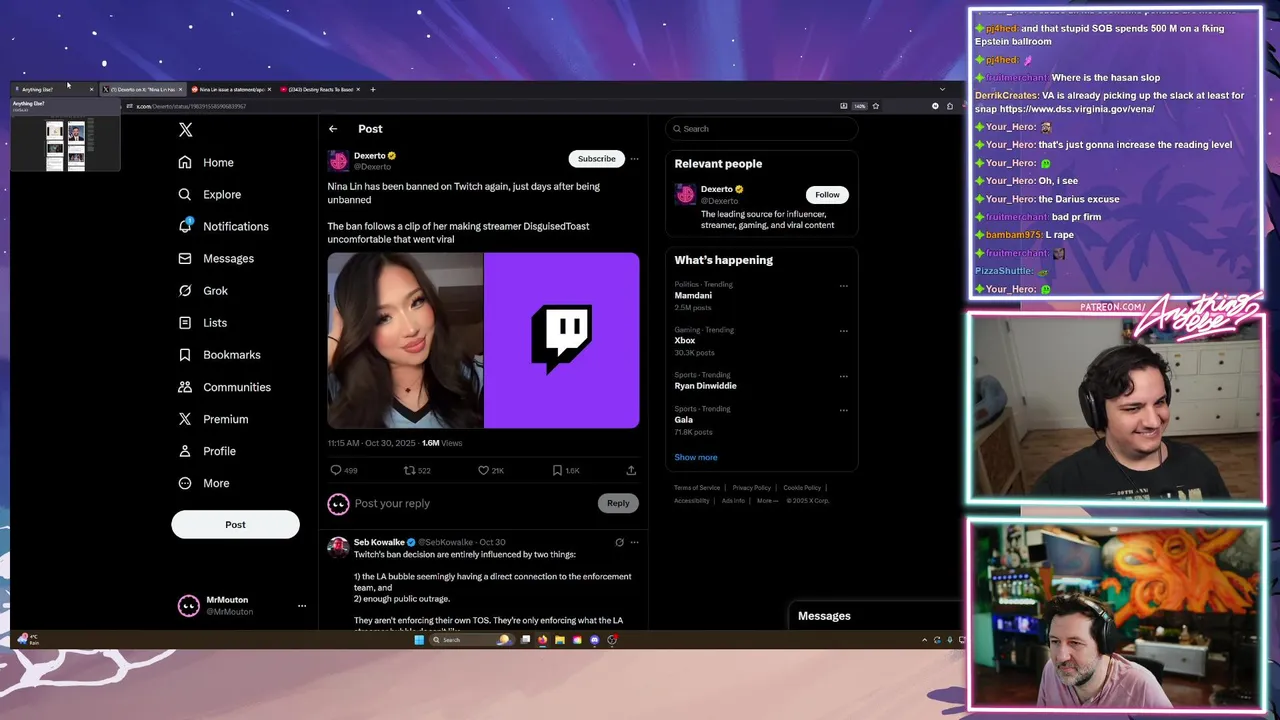The image size is (1280, 720).
Task: Click Dexerto avatar in the post header
Action: pos(338,160)
